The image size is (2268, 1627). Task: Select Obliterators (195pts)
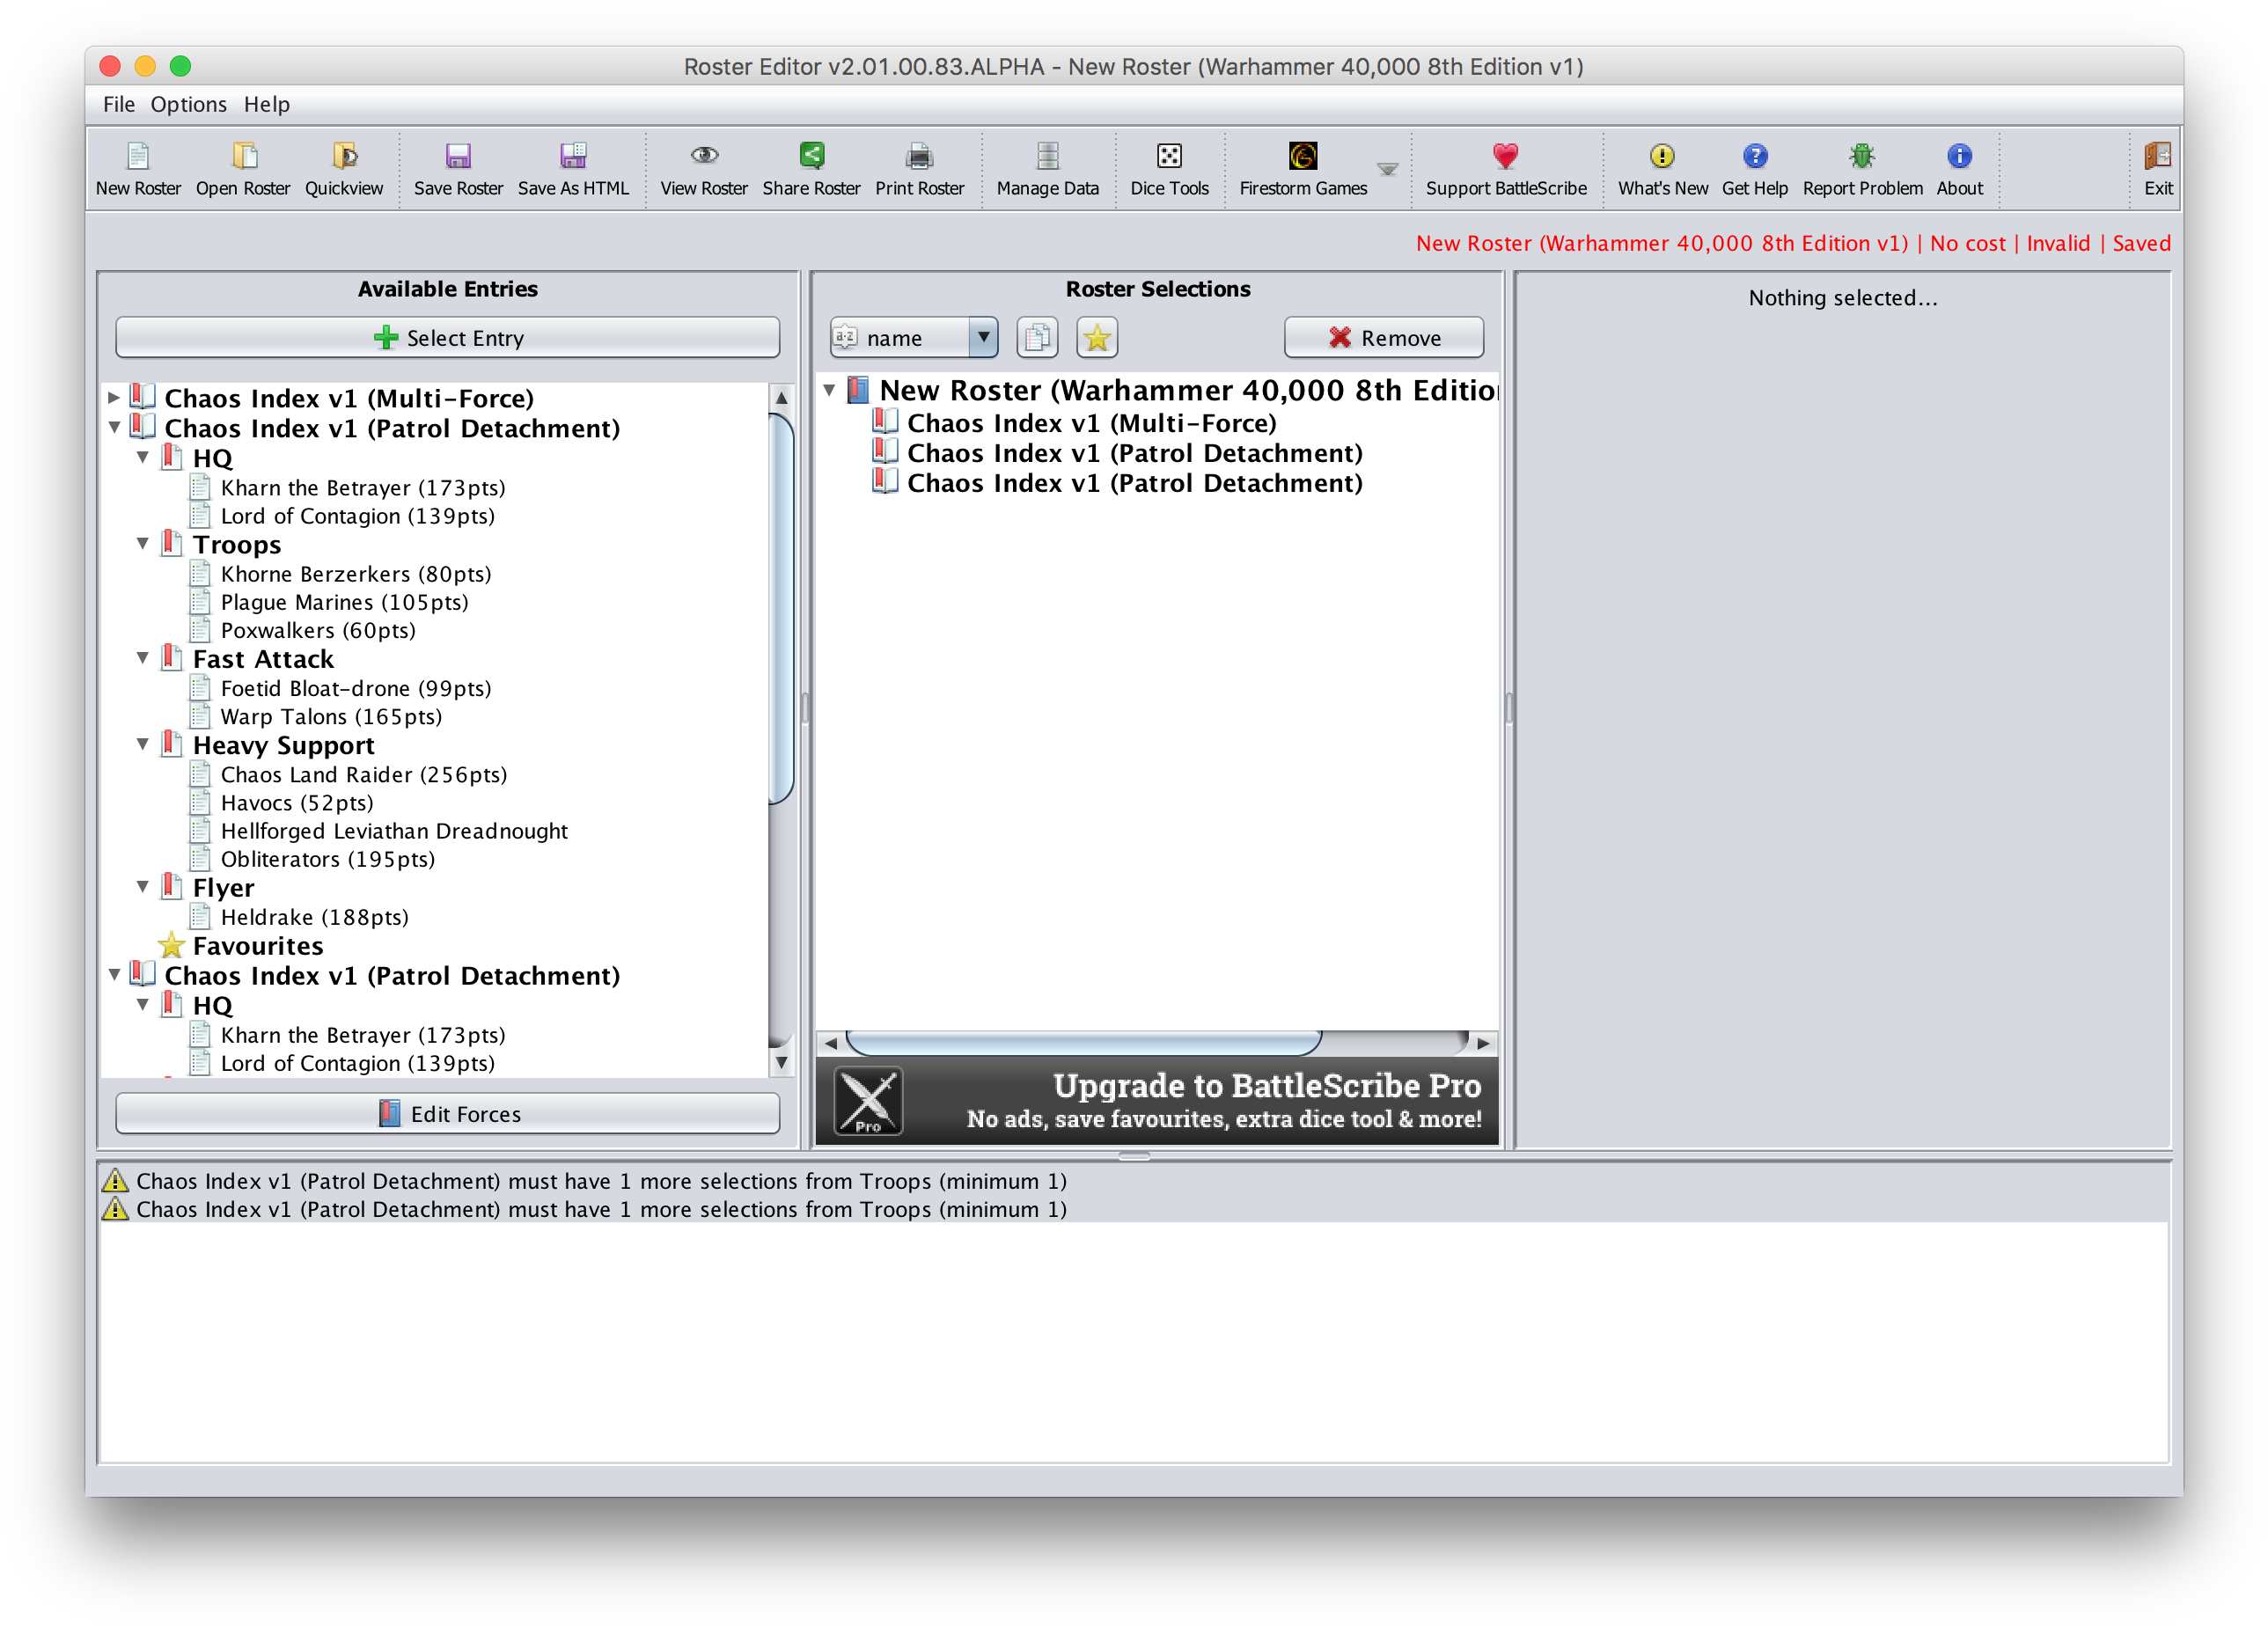click(327, 858)
